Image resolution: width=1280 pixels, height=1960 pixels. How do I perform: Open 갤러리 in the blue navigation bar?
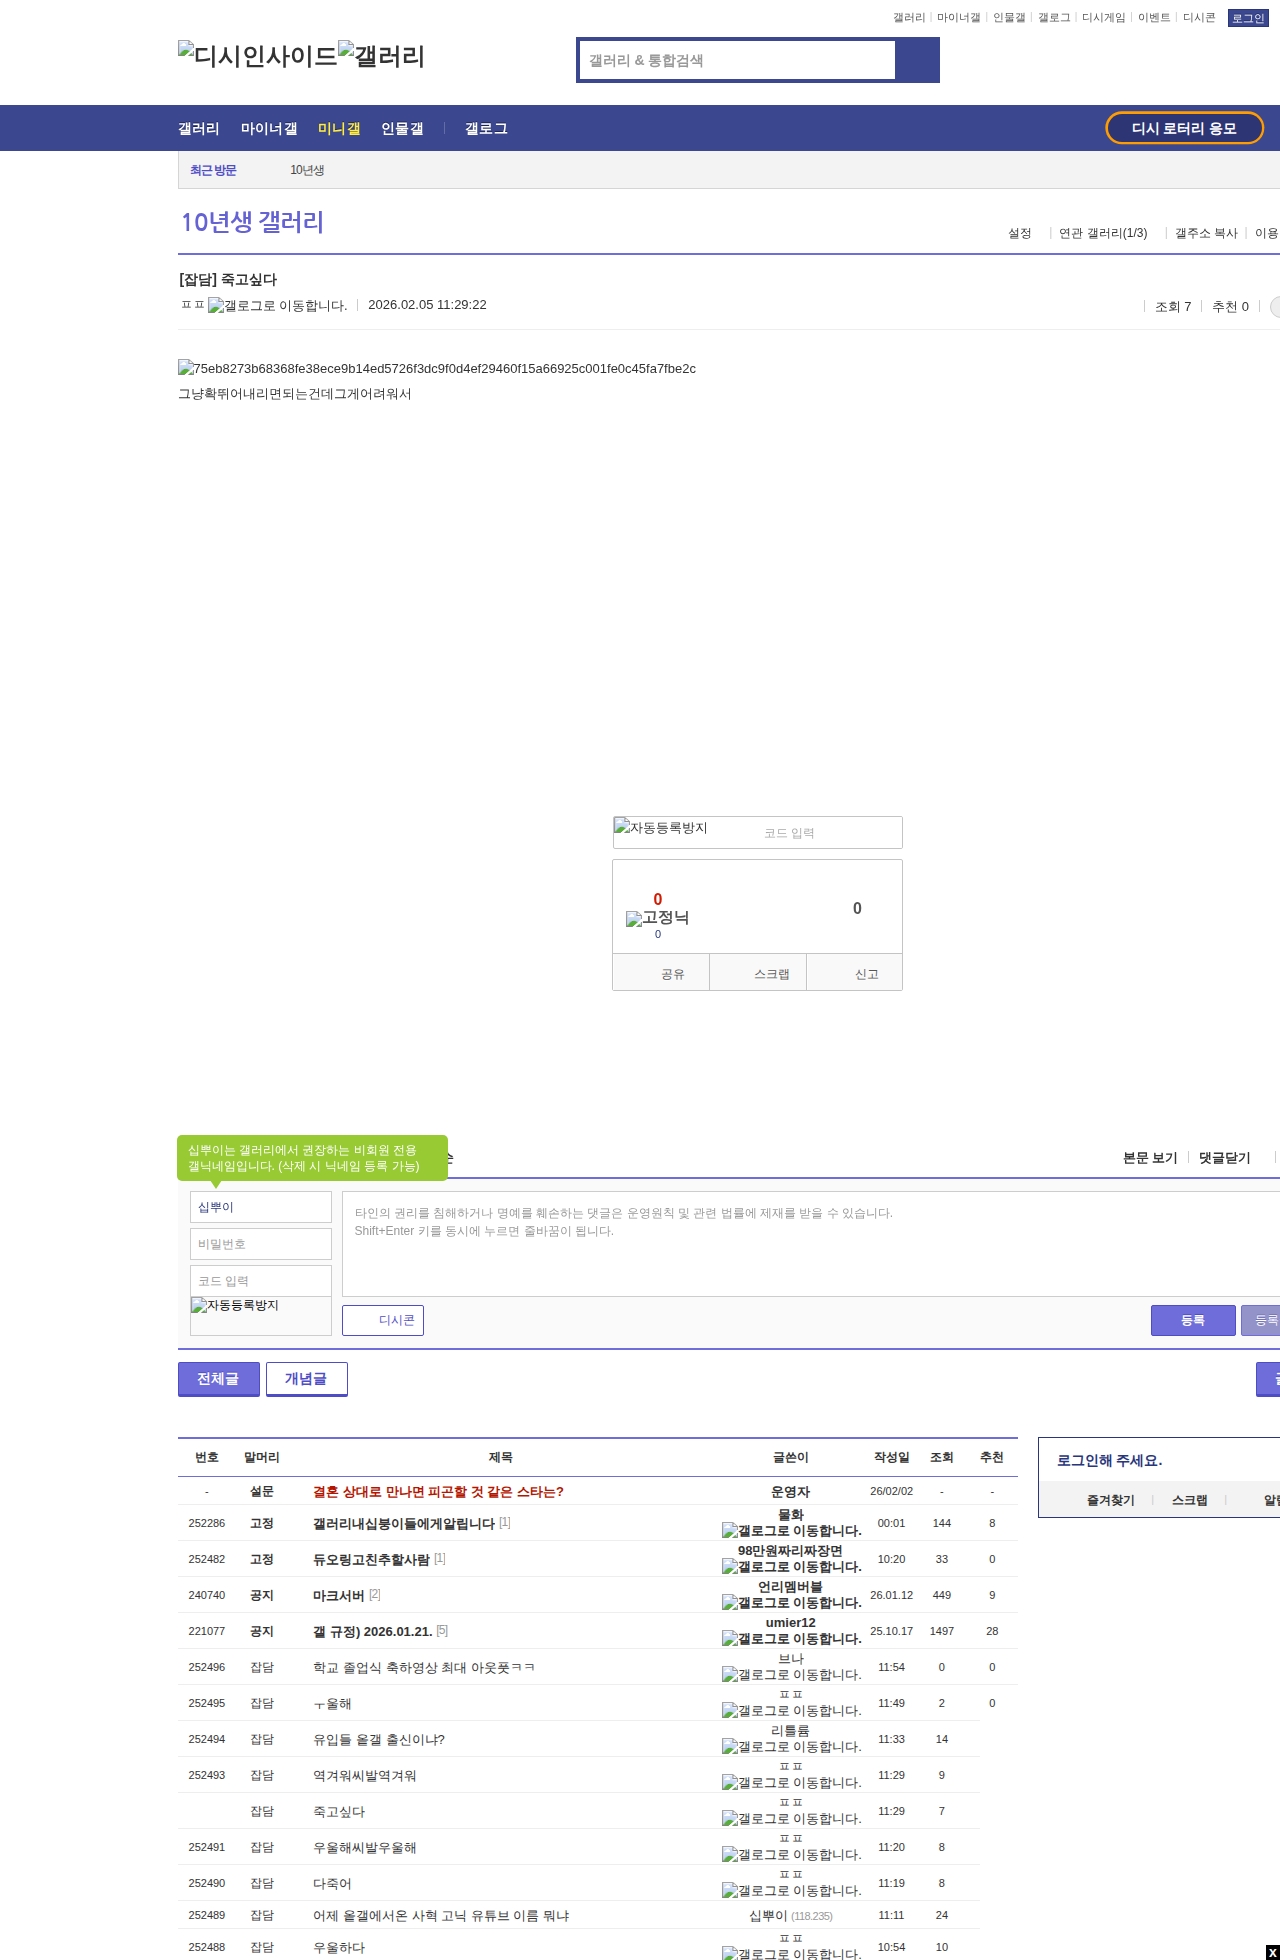pyautogui.click(x=199, y=129)
